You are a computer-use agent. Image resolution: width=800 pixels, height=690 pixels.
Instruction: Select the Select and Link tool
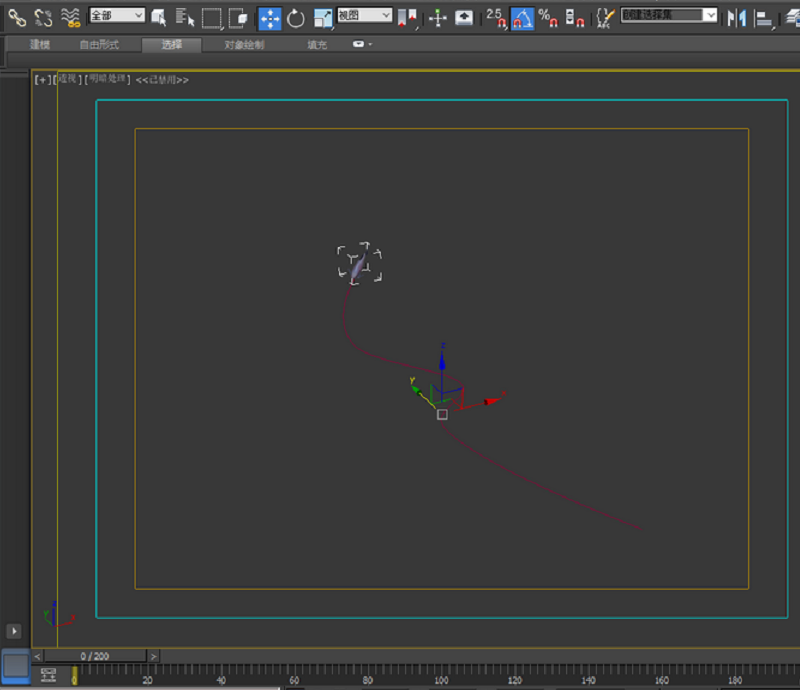17,18
